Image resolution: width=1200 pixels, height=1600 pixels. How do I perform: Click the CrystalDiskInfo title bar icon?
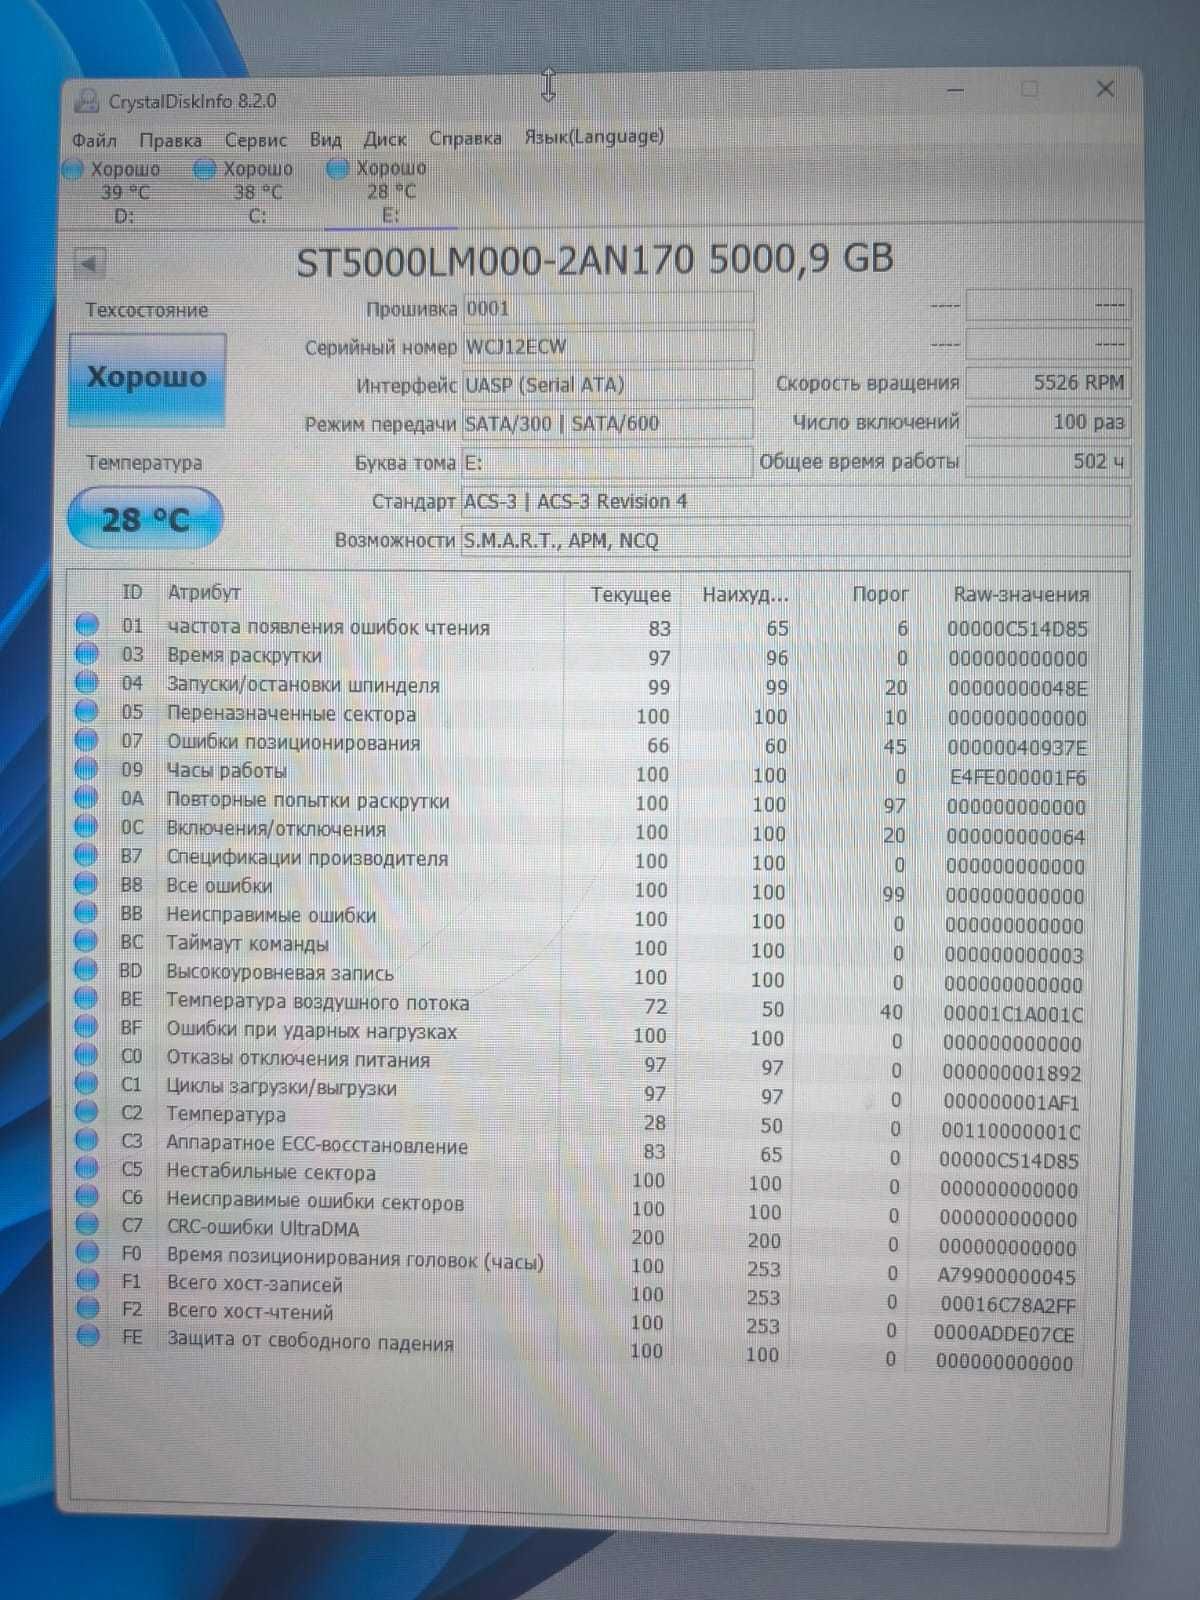(88, 101)
